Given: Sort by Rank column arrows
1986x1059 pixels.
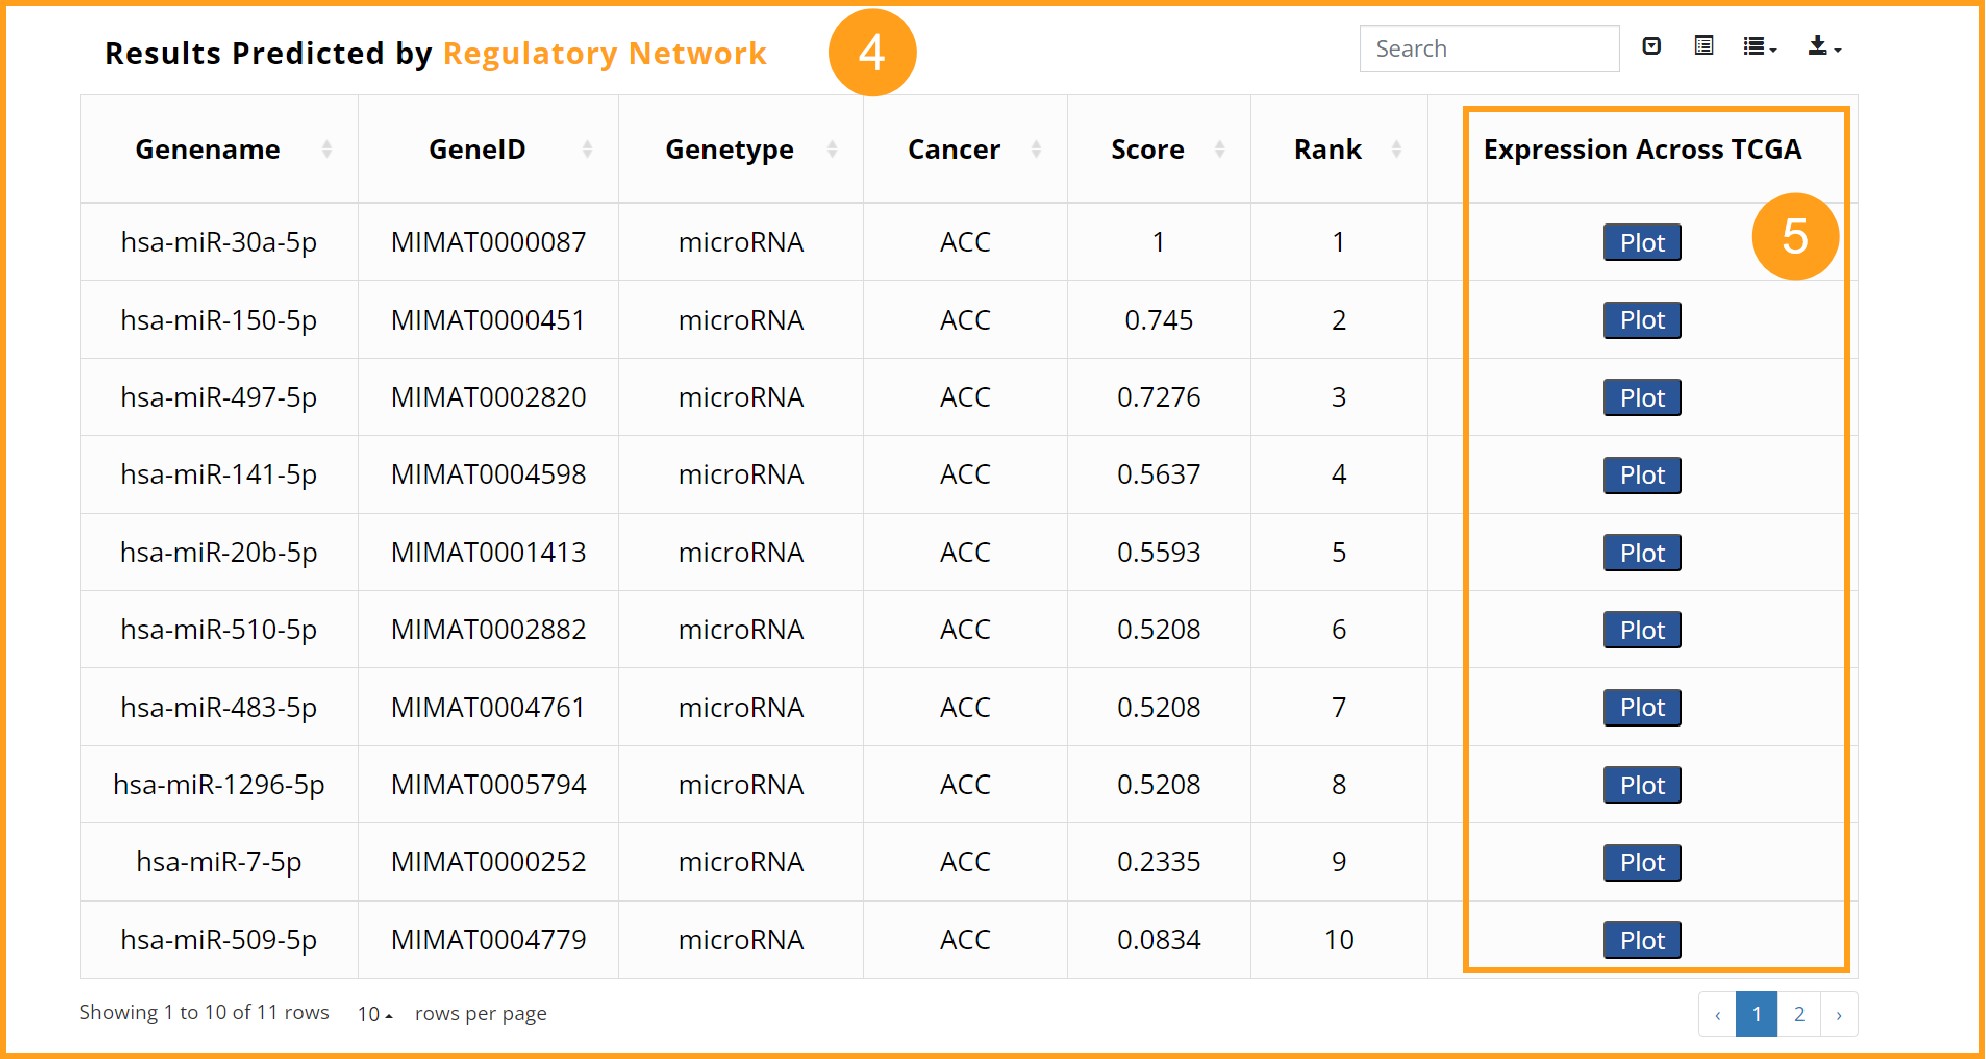Looking at the screenshot, I should pyautogui.click(x=1396, y=149).
